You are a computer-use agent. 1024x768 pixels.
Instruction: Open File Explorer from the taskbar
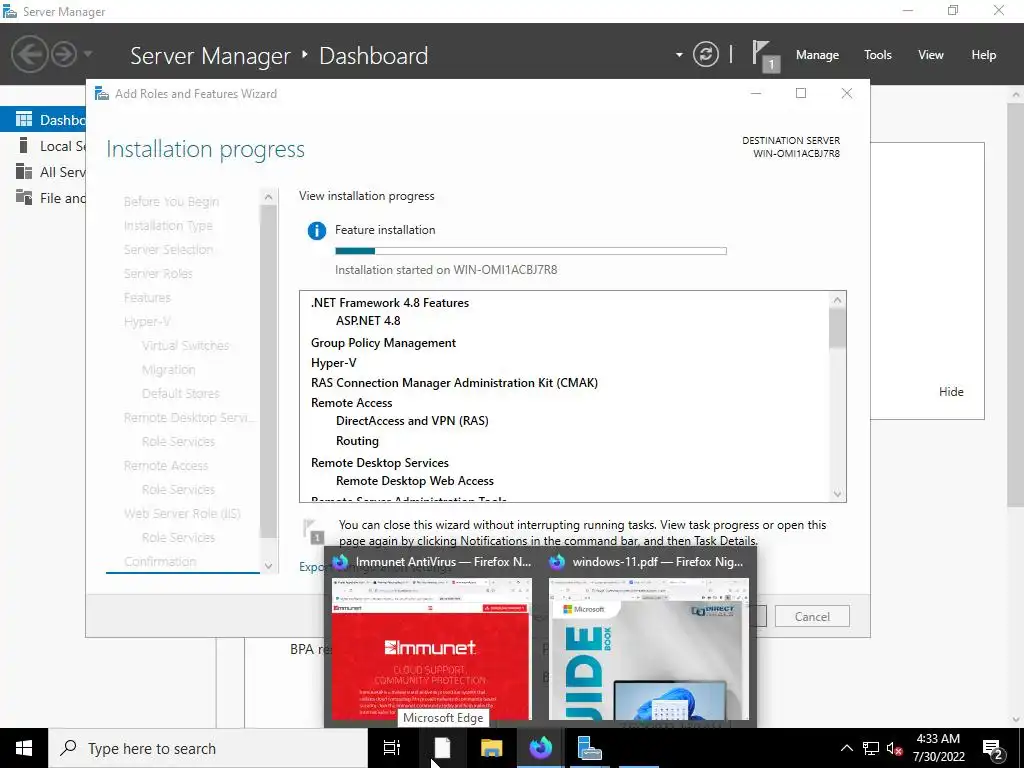point(492,748)
